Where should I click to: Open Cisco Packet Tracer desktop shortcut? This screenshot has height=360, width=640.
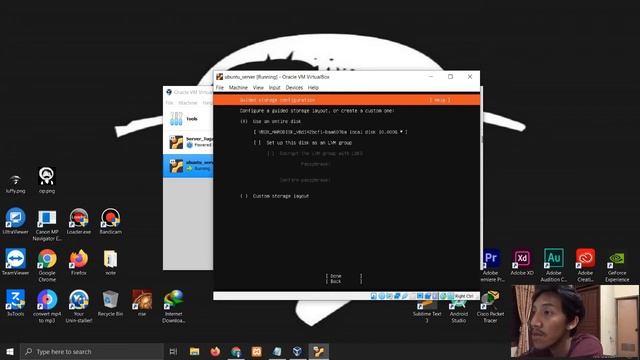tap(490, 307)
